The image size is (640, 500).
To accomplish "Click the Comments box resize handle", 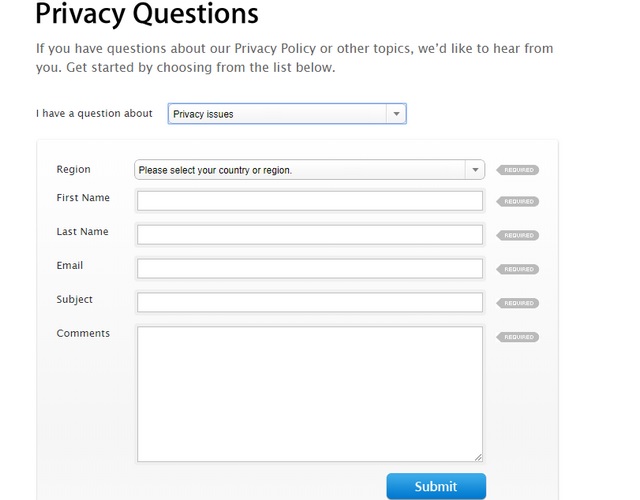I will click(x=478, y=457).
